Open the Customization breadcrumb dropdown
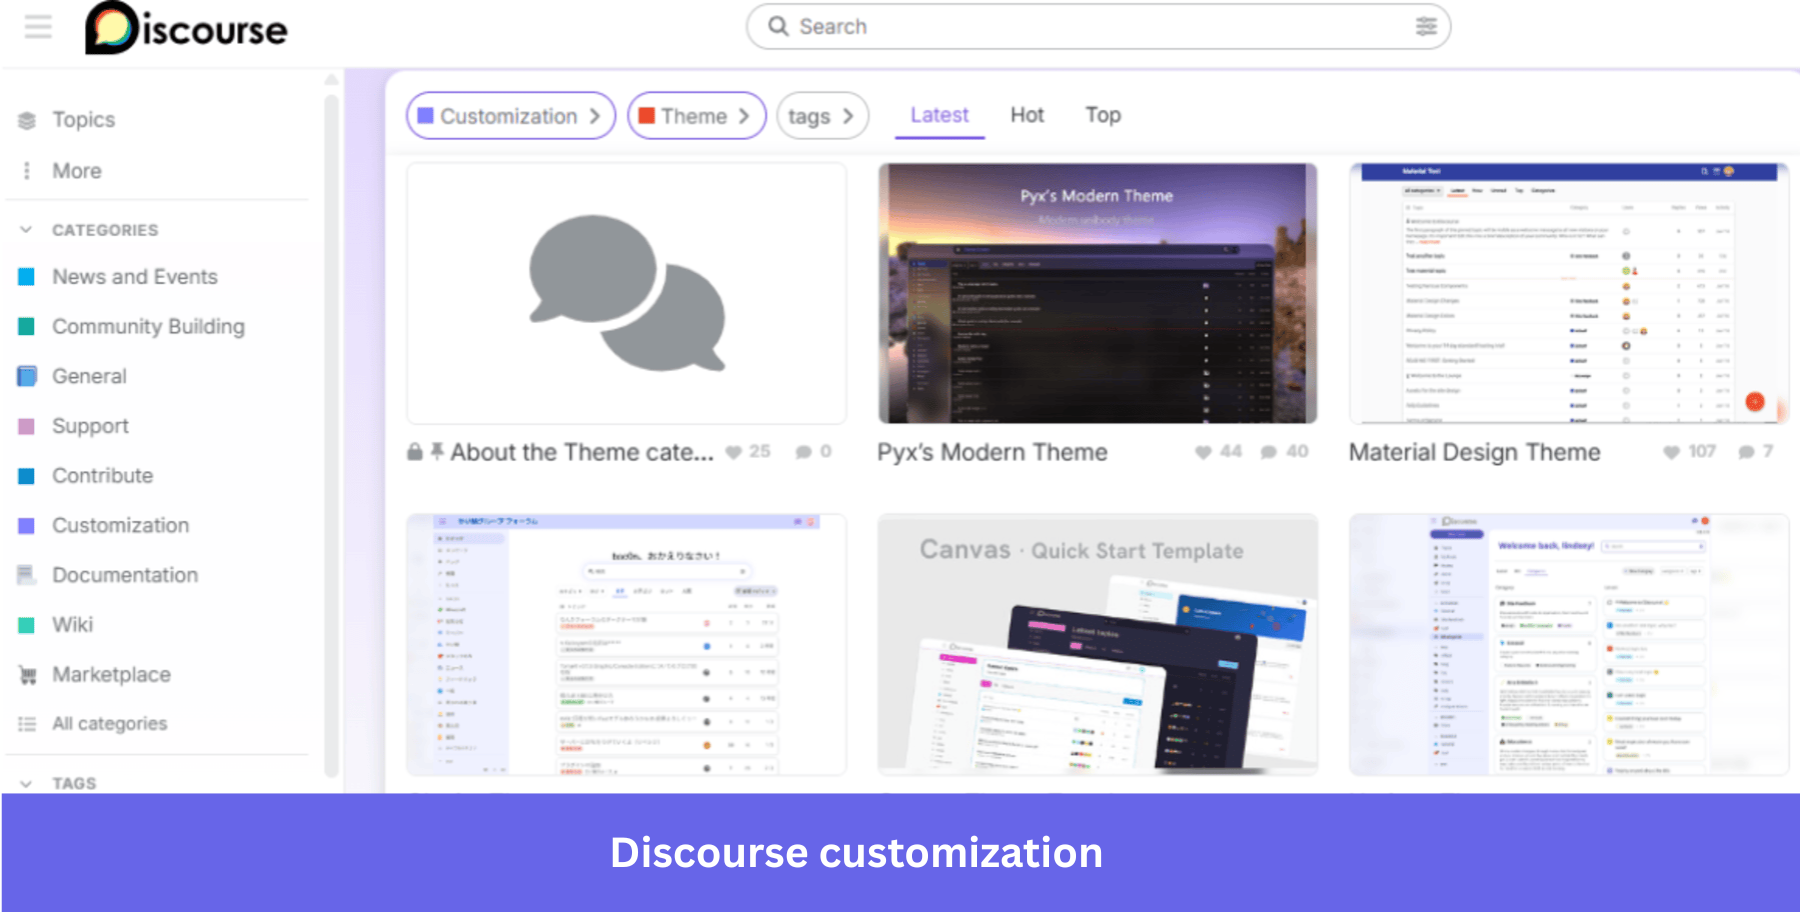This screenshot has height=912, width=1800. coord(596,115)
